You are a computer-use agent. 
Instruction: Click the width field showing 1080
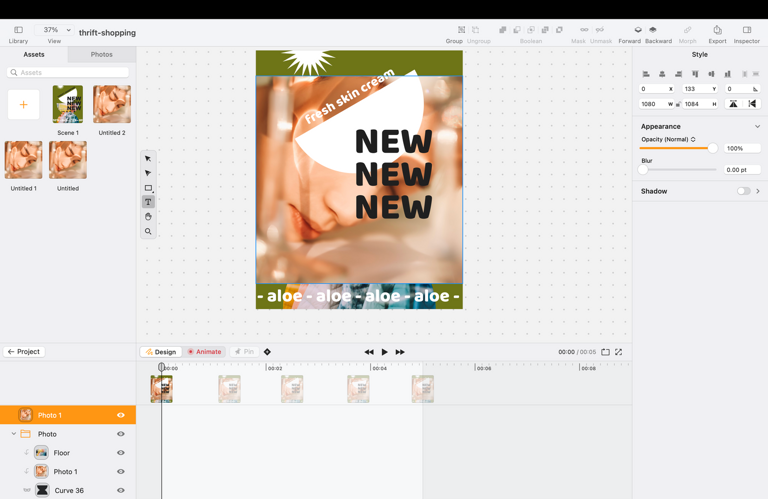[656, 104]
